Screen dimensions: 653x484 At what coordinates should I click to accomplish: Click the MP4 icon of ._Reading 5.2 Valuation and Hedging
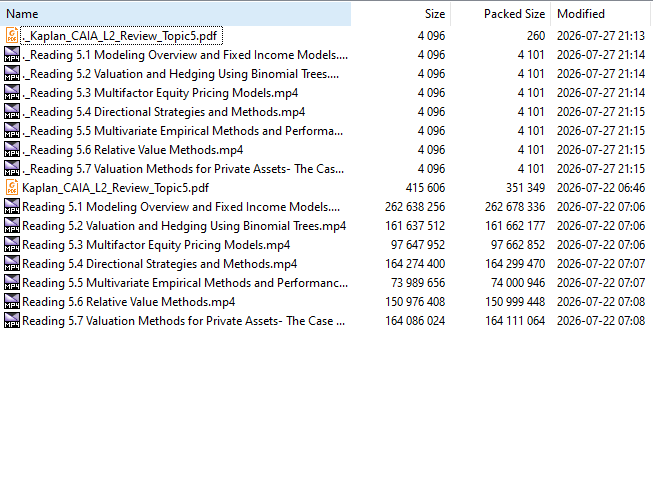coord(12,73)
